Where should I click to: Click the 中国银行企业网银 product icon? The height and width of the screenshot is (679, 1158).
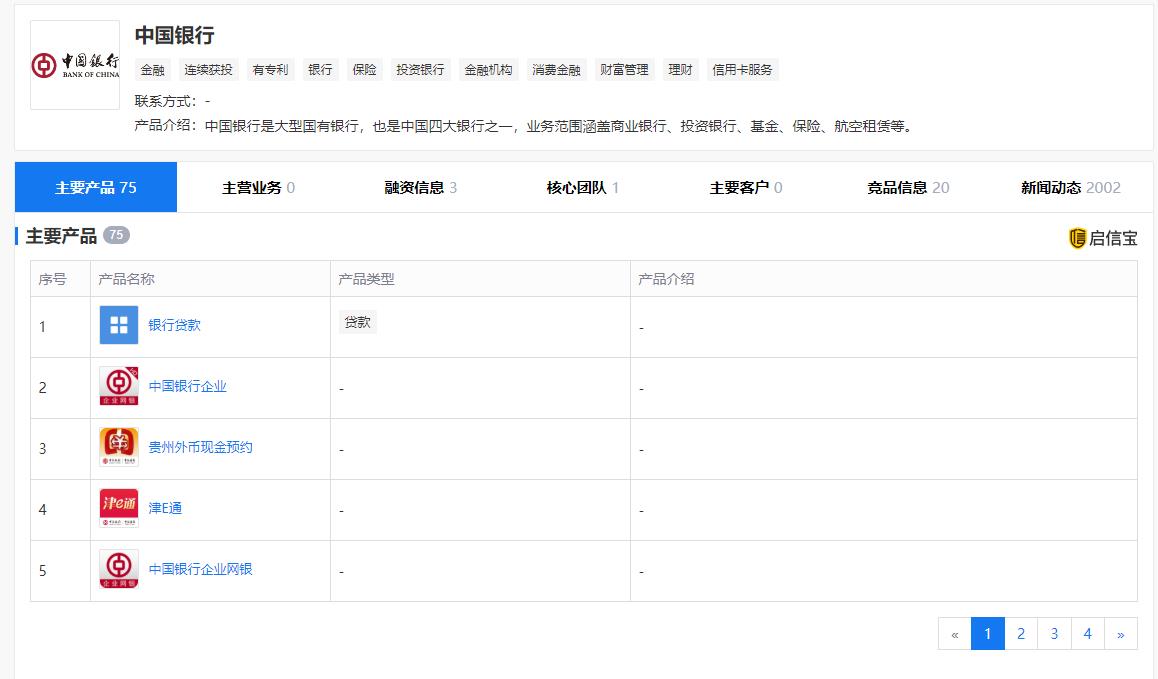pyautogui.click(x=119, y=569)
